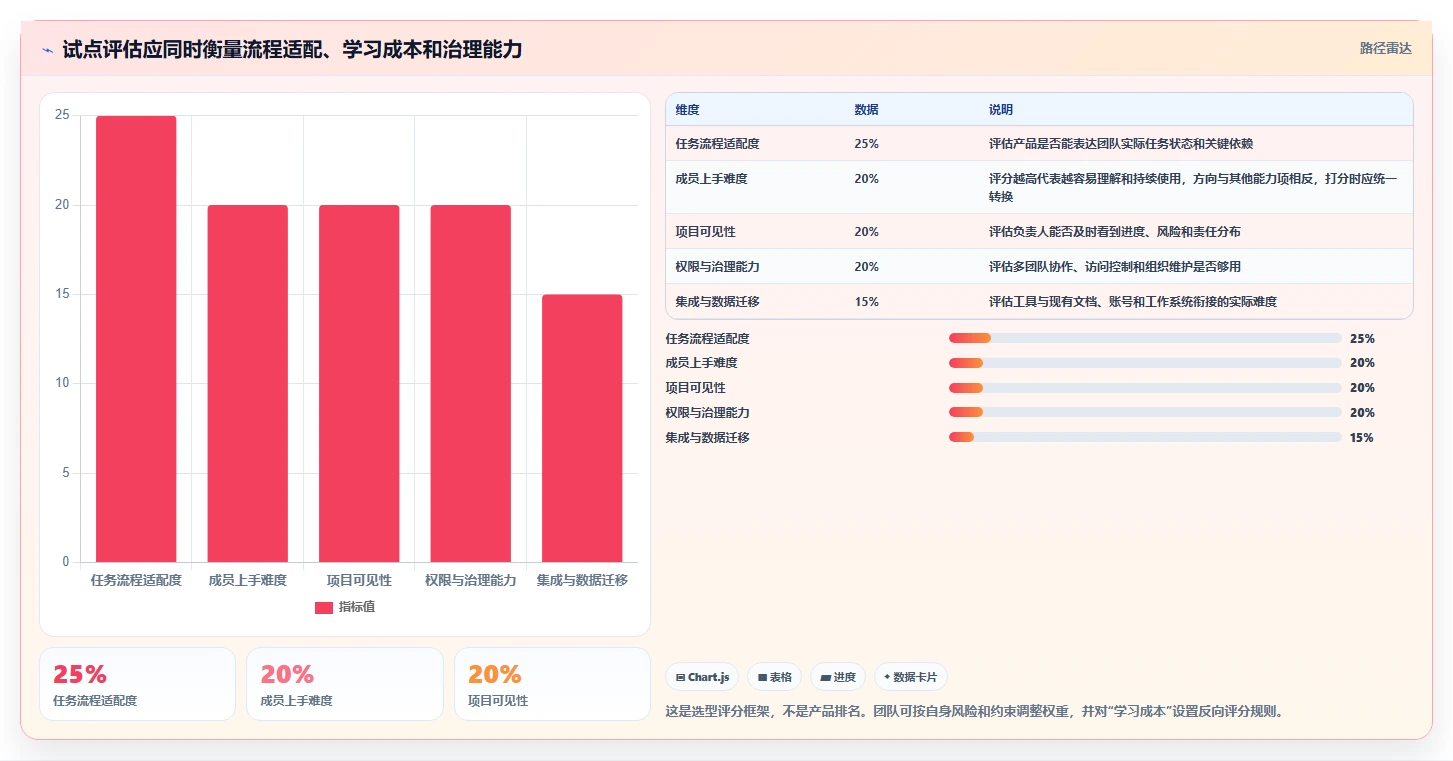Click the 评估产品是否能表达团队 description cell
Screen dimensions: 1453x761
click(x=1196, y=144)
